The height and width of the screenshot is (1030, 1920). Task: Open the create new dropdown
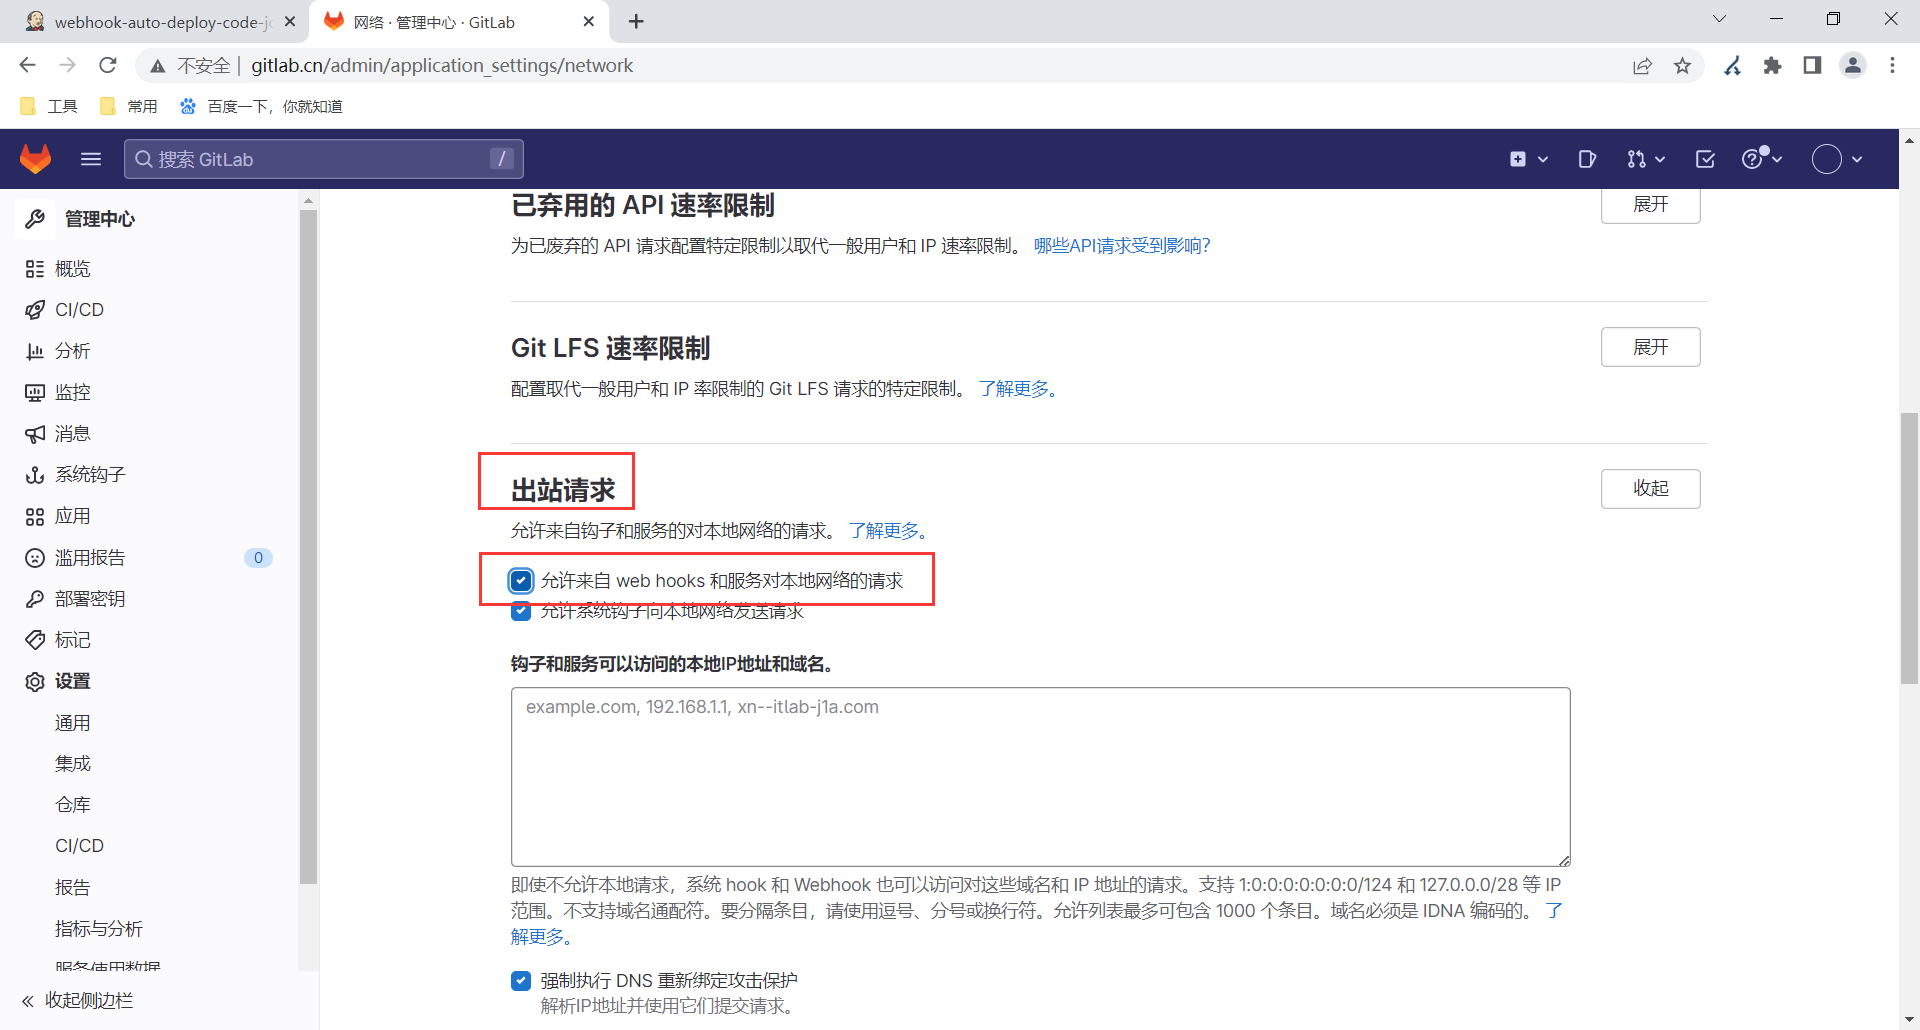1529,159
